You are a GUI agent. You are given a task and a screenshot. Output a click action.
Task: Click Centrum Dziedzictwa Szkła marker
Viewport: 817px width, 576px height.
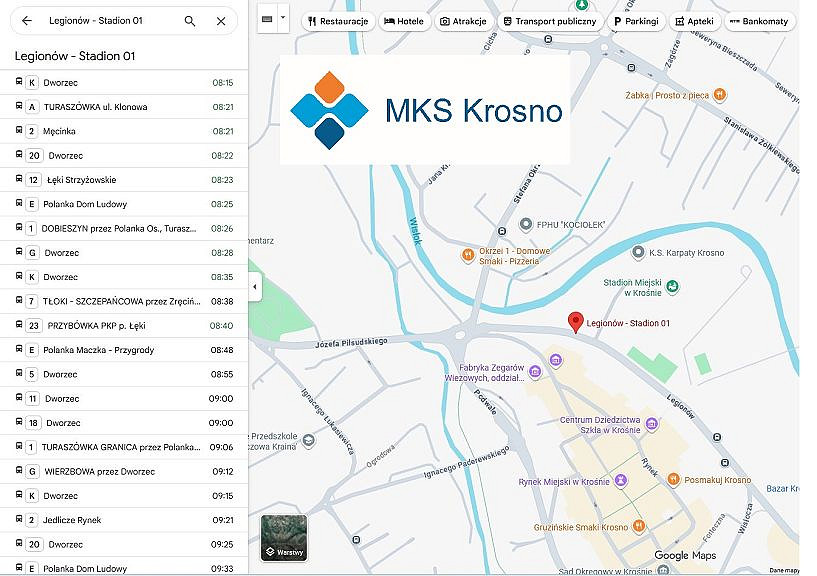point(651,424)
